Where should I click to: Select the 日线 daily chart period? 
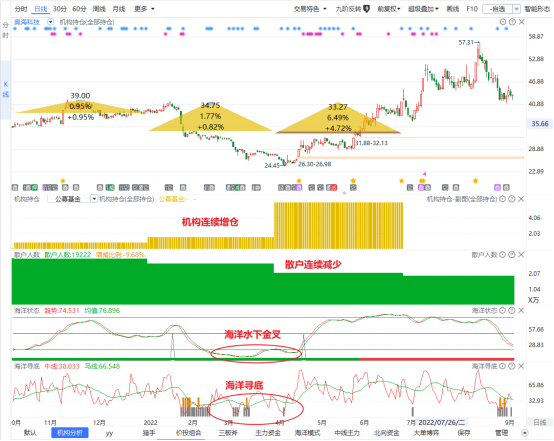pos(41,9)
